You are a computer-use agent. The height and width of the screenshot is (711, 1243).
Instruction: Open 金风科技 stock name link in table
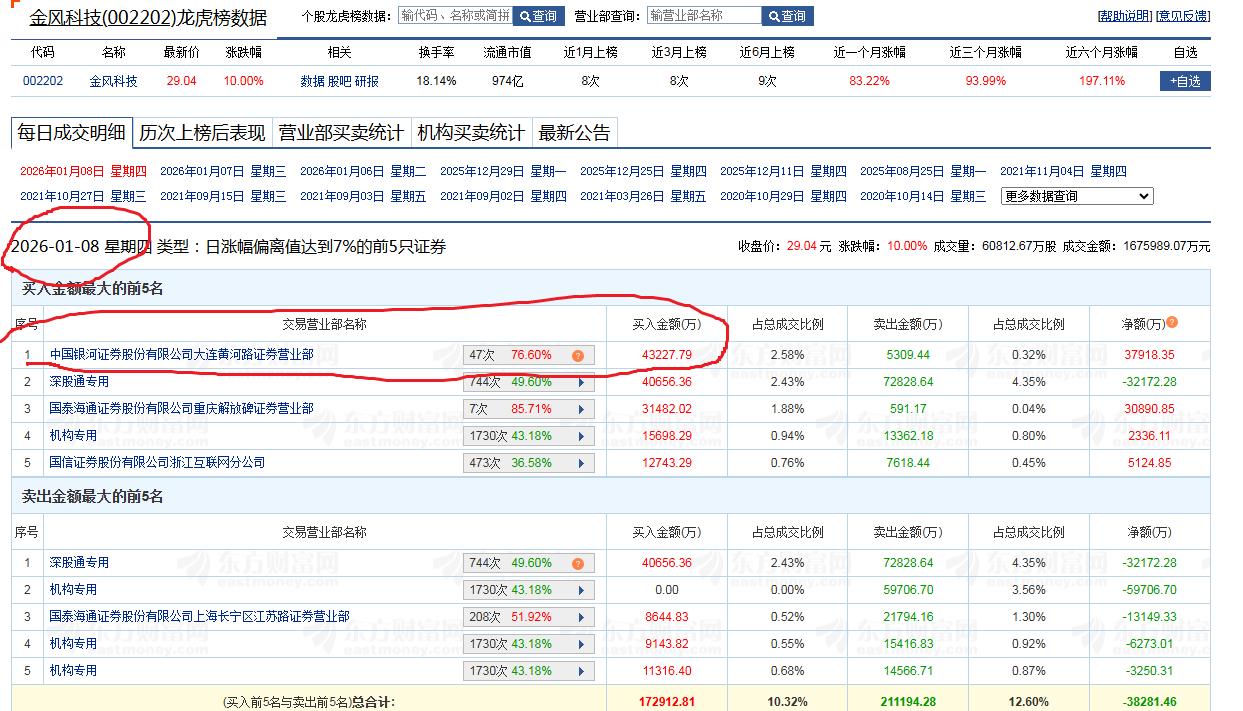coord(114,81)
